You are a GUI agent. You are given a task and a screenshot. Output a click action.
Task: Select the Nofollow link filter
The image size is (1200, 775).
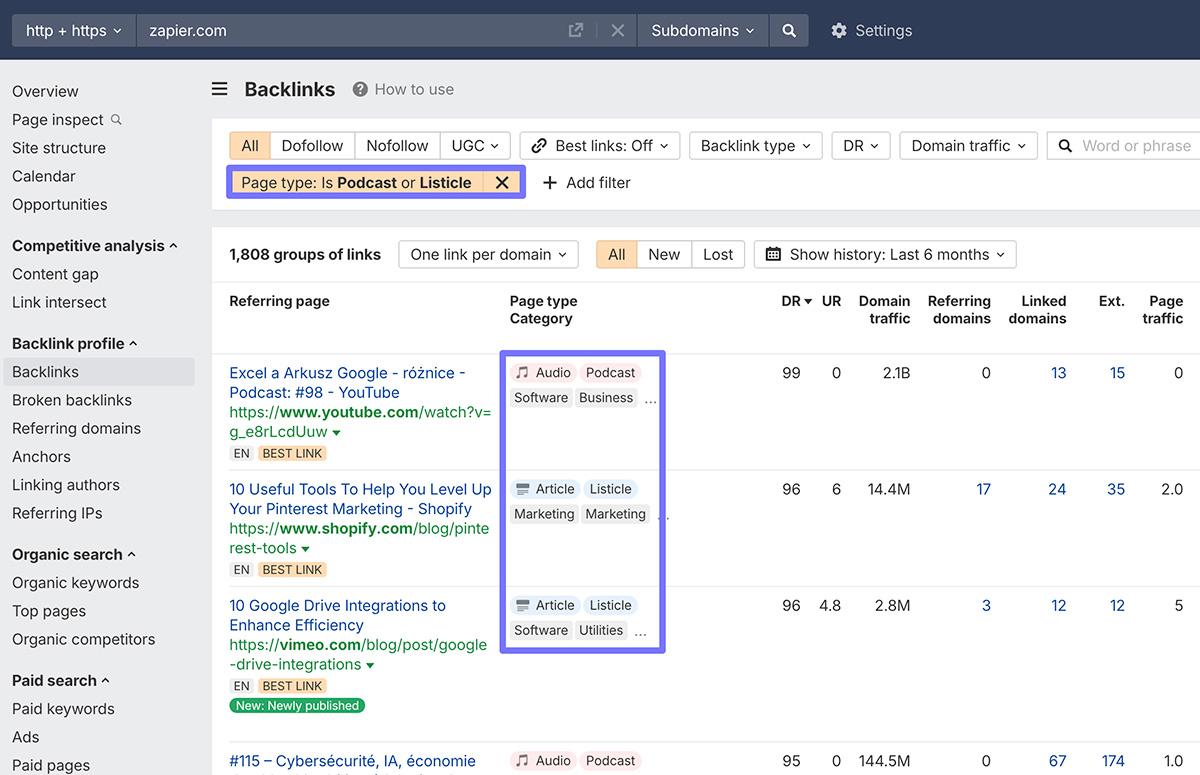click(x=397, y=146)
